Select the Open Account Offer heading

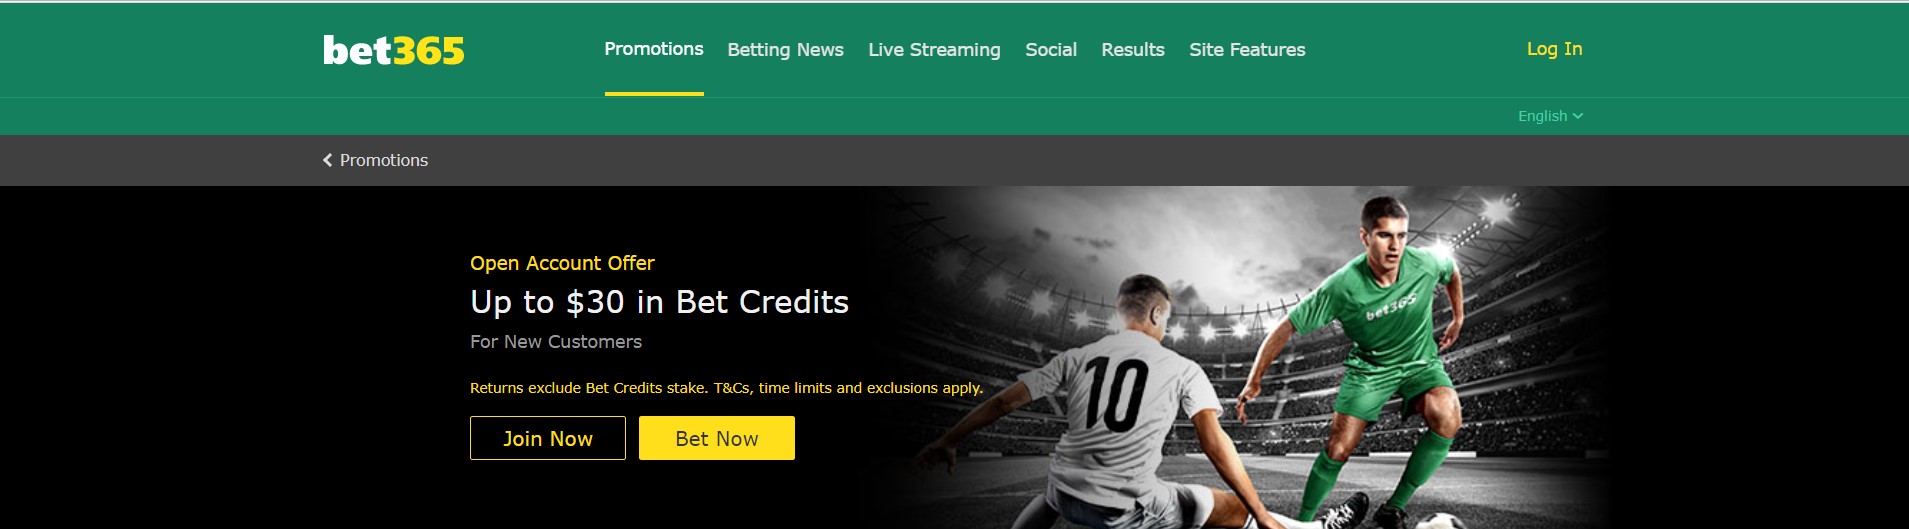pos(562,263)
